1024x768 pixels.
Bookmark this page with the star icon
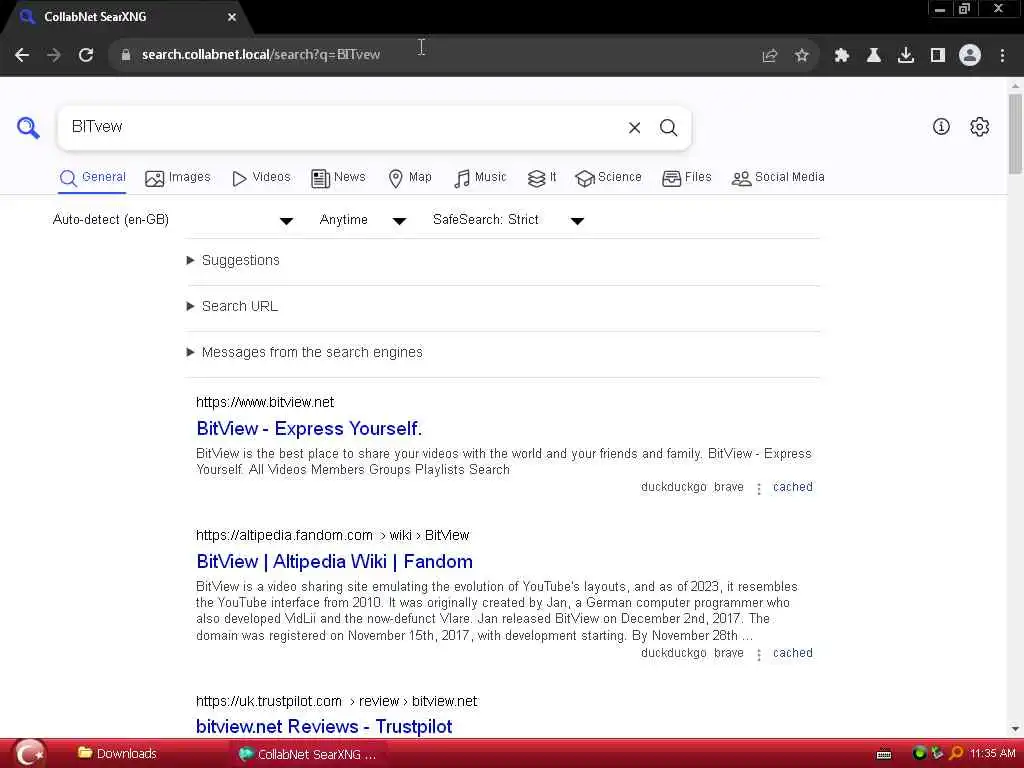coord(802,56)
